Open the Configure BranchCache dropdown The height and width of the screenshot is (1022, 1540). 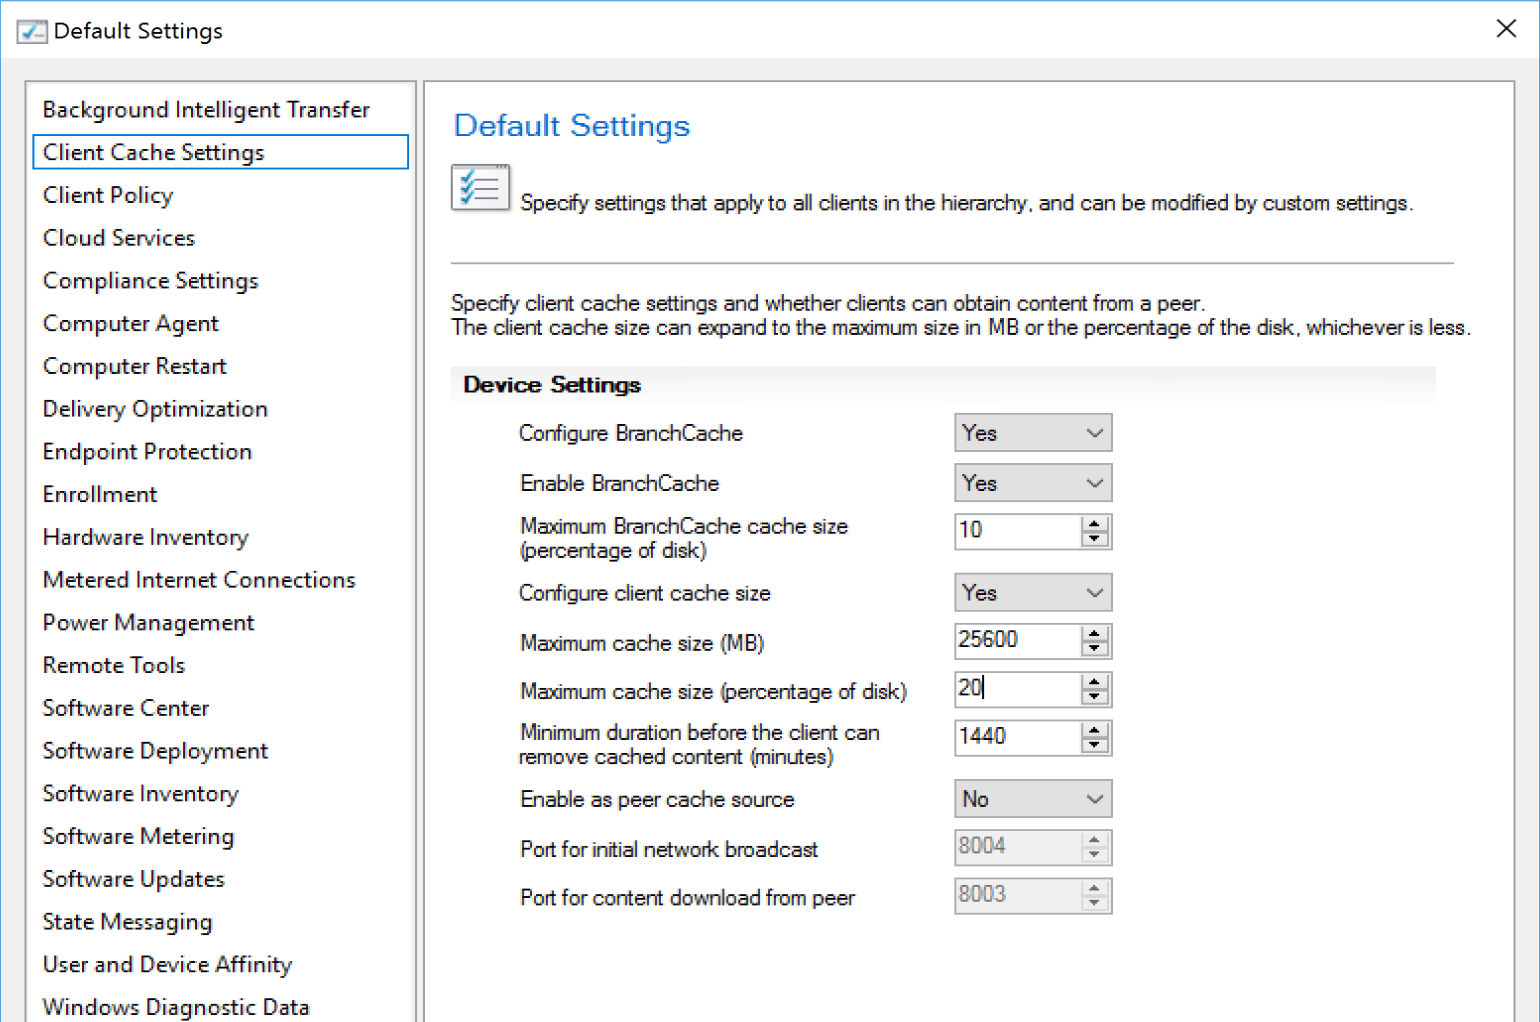click(x=1032, y=433)
